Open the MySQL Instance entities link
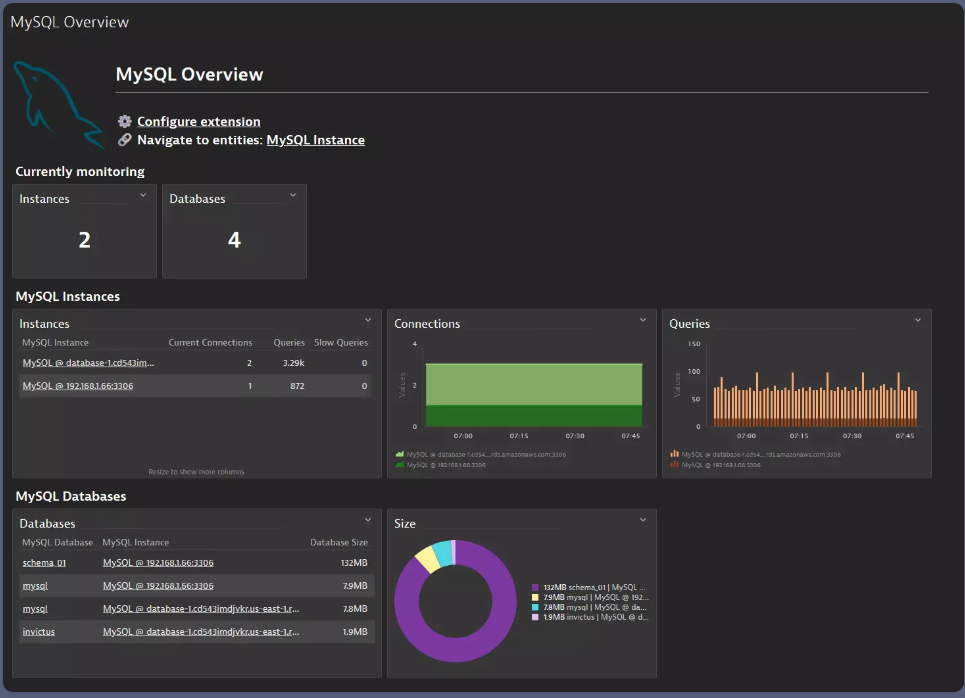965x698 pixels. pyautogui.click(x=315, y=140)
